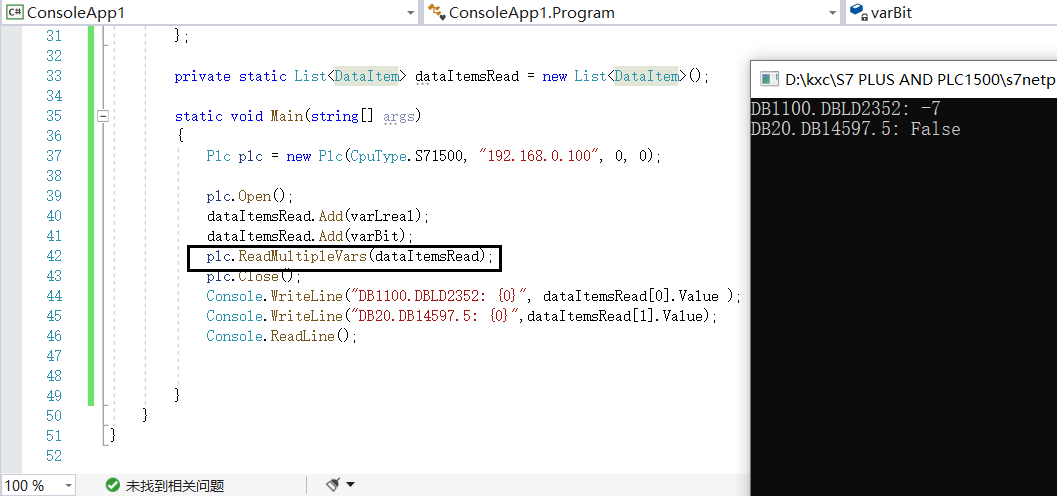Collapse the Main method outlining box

102,116
